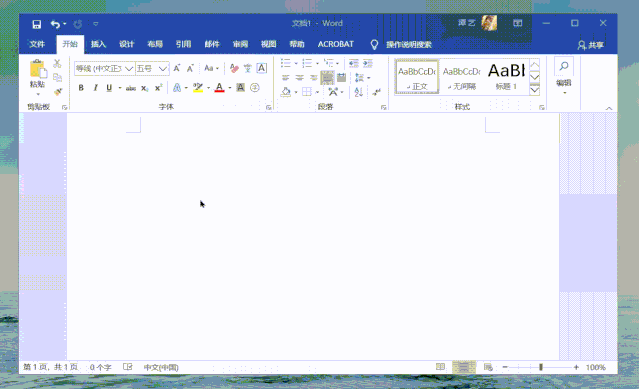The image size is (639, 389).
Task: Switch to the 布局 (Layout) tab
Action: 155,44
